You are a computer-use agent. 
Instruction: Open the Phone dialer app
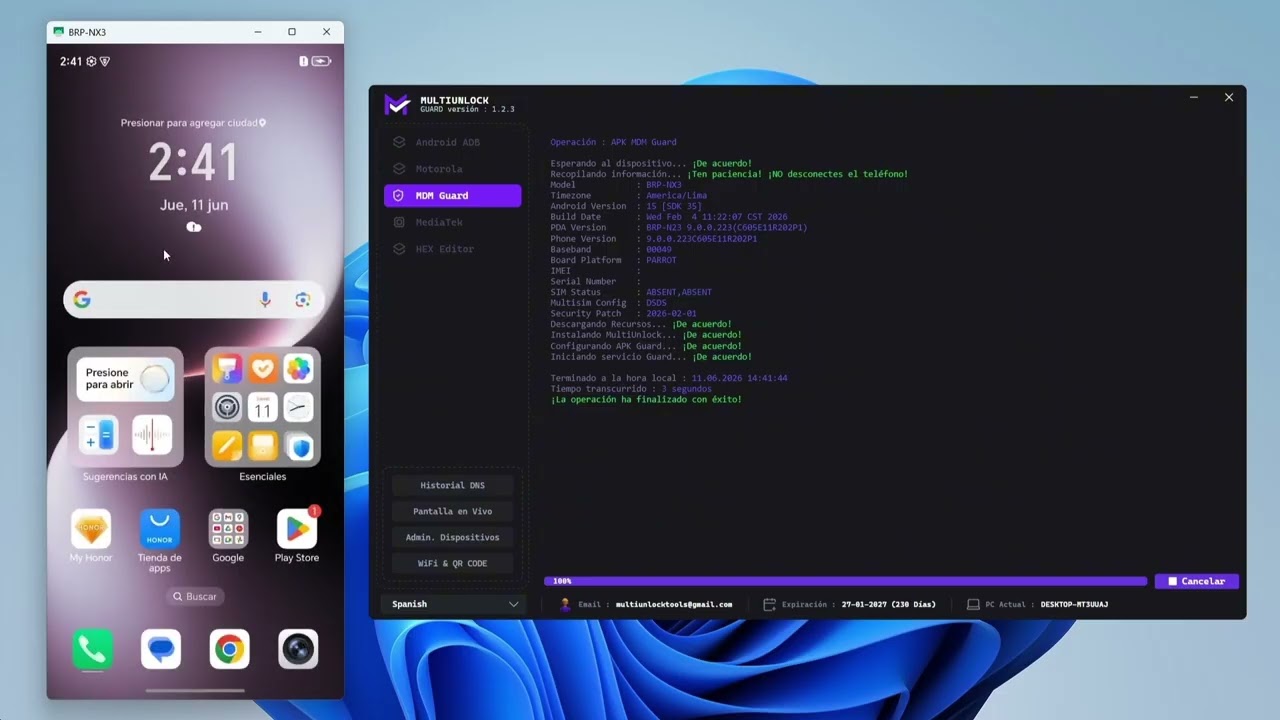coord(91,650)
